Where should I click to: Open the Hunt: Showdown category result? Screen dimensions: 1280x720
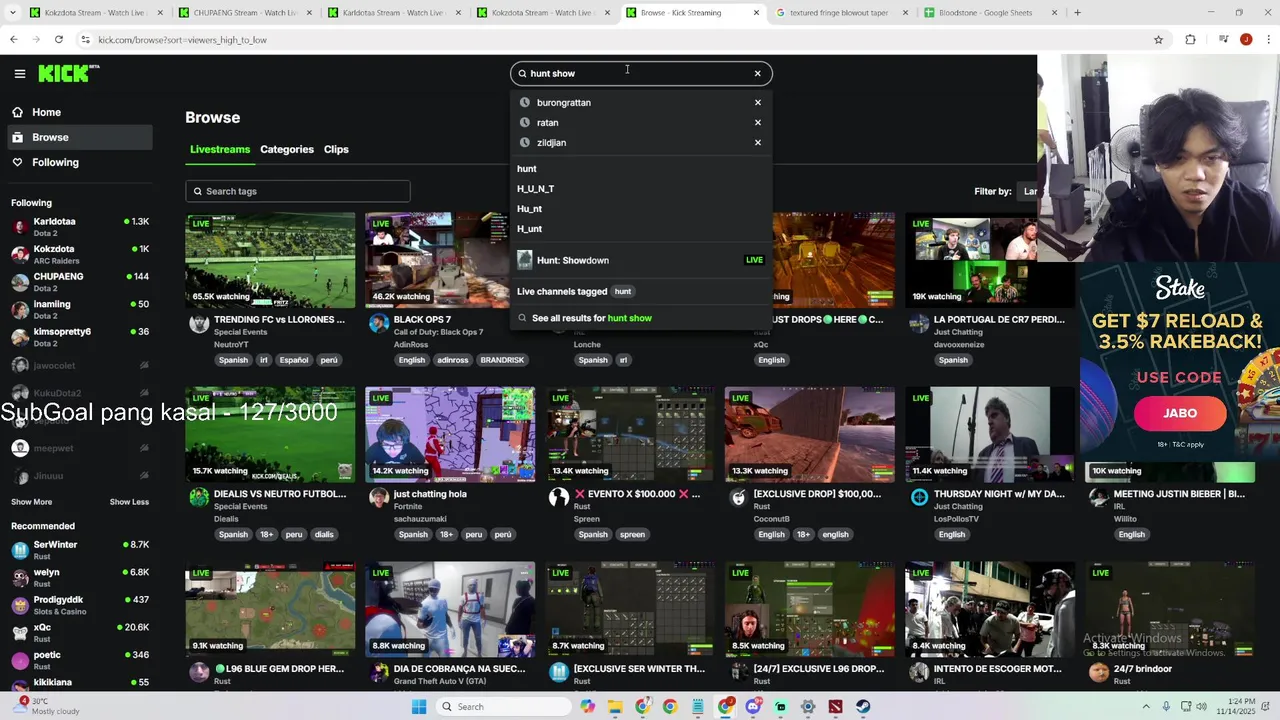pos(640,260)
